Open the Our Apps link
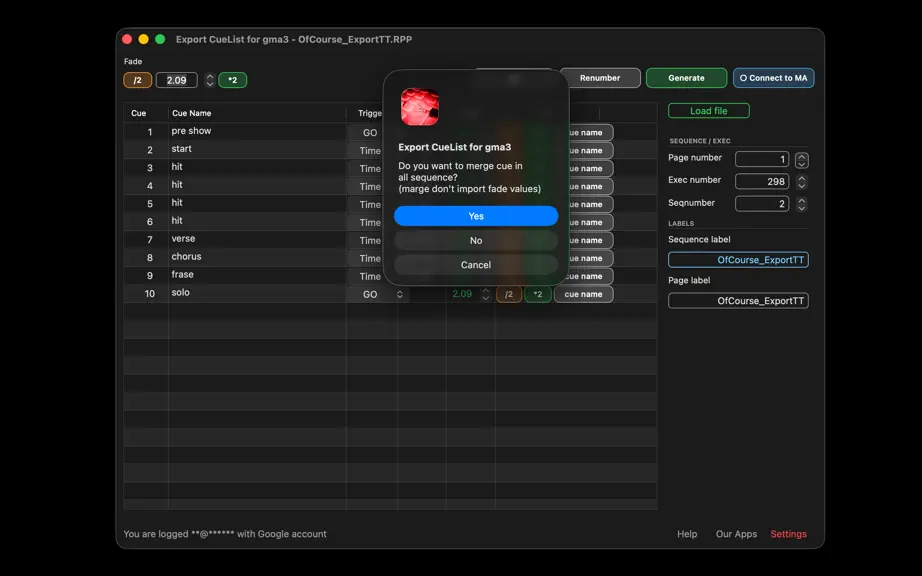The image size is (922, 576). click(736, 534)
